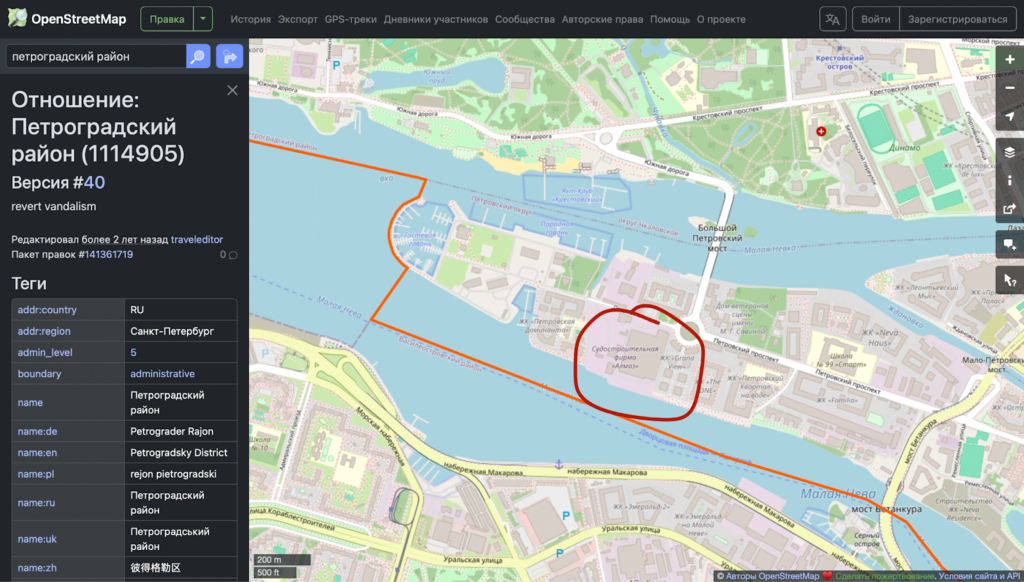The image size is (1024, 582).
Task: Activate the query features tool
Action: click(1010, 280)
